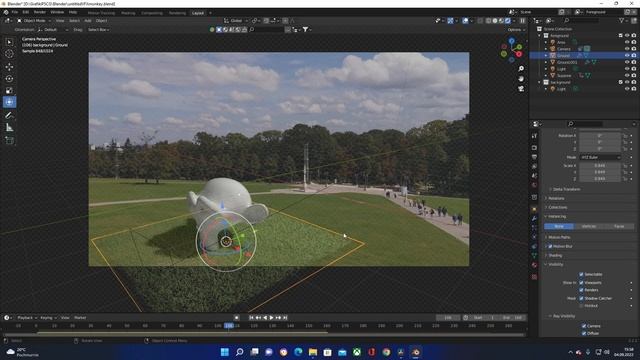
Task: Open World properties tab icon
Action: [x=534, y=185]
